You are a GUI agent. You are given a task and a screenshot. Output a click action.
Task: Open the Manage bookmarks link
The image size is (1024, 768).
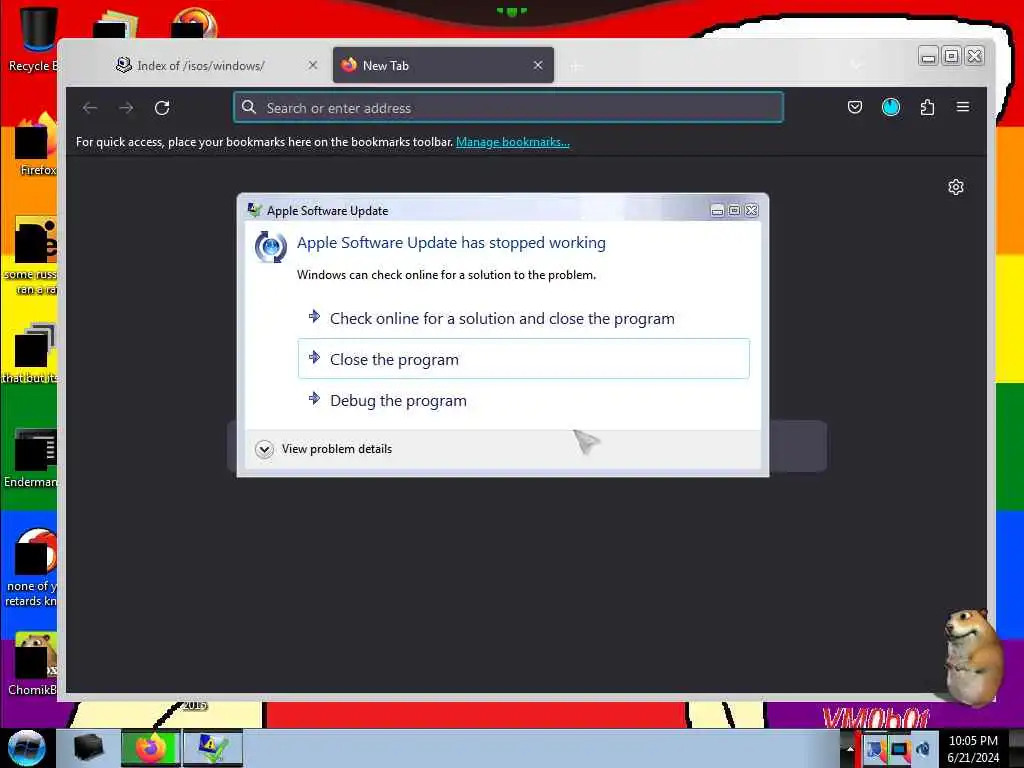pos(513,142)
